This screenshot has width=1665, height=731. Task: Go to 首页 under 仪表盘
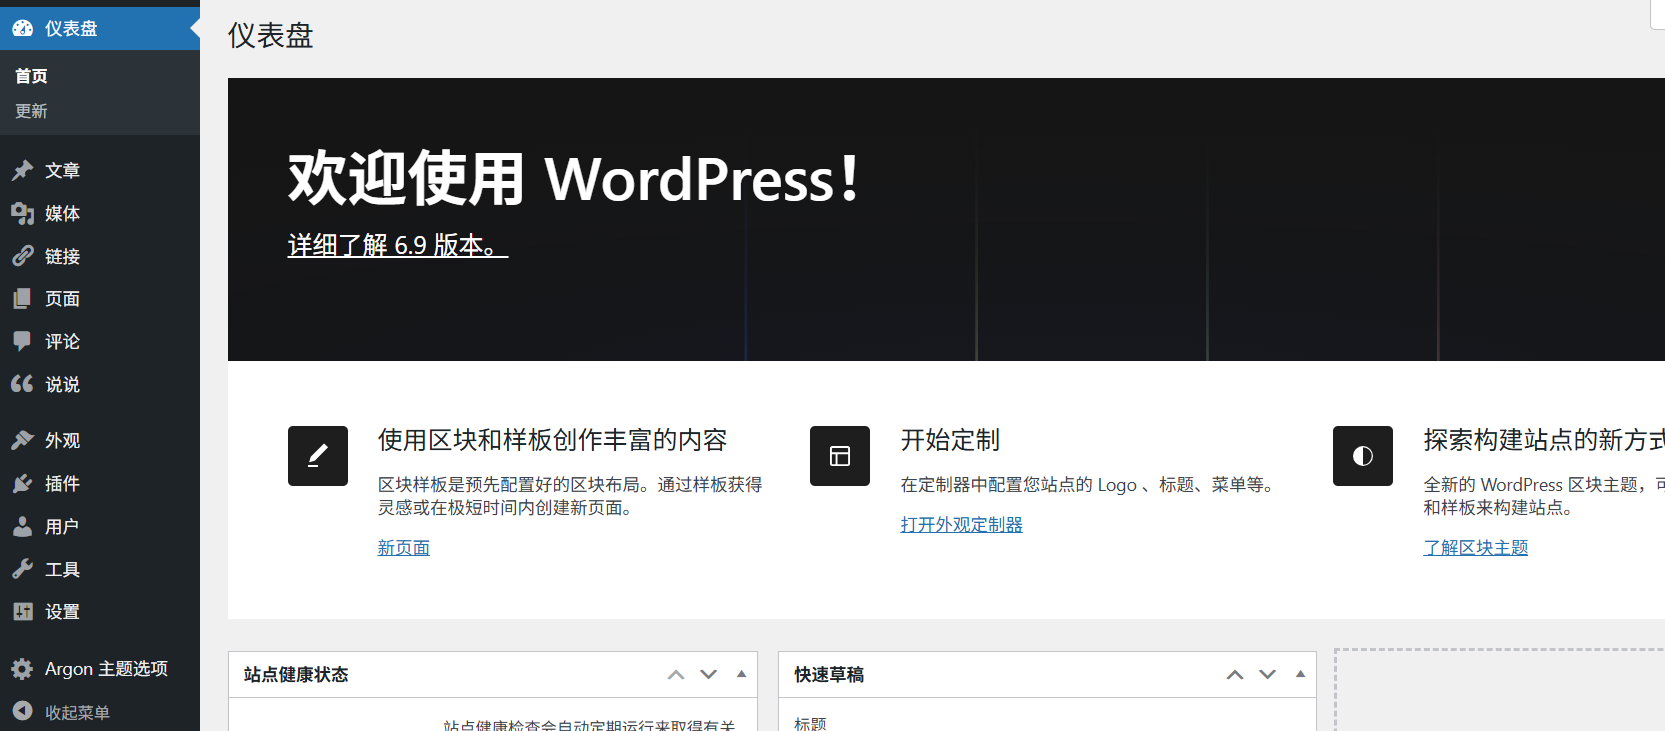31,76
